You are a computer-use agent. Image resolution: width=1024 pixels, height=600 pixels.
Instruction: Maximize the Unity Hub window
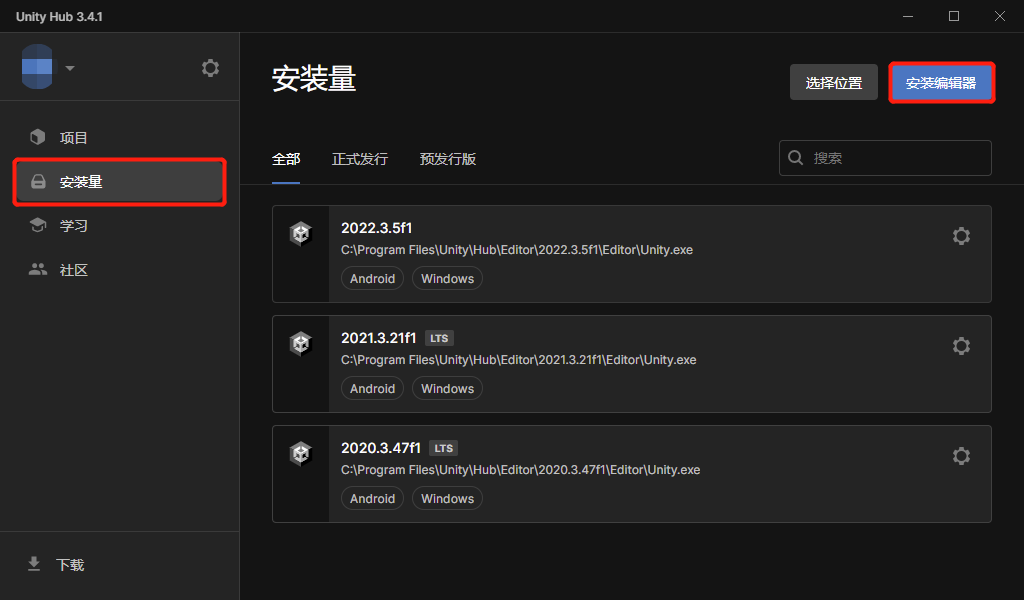pyautogui.click(x=954, y=16)
